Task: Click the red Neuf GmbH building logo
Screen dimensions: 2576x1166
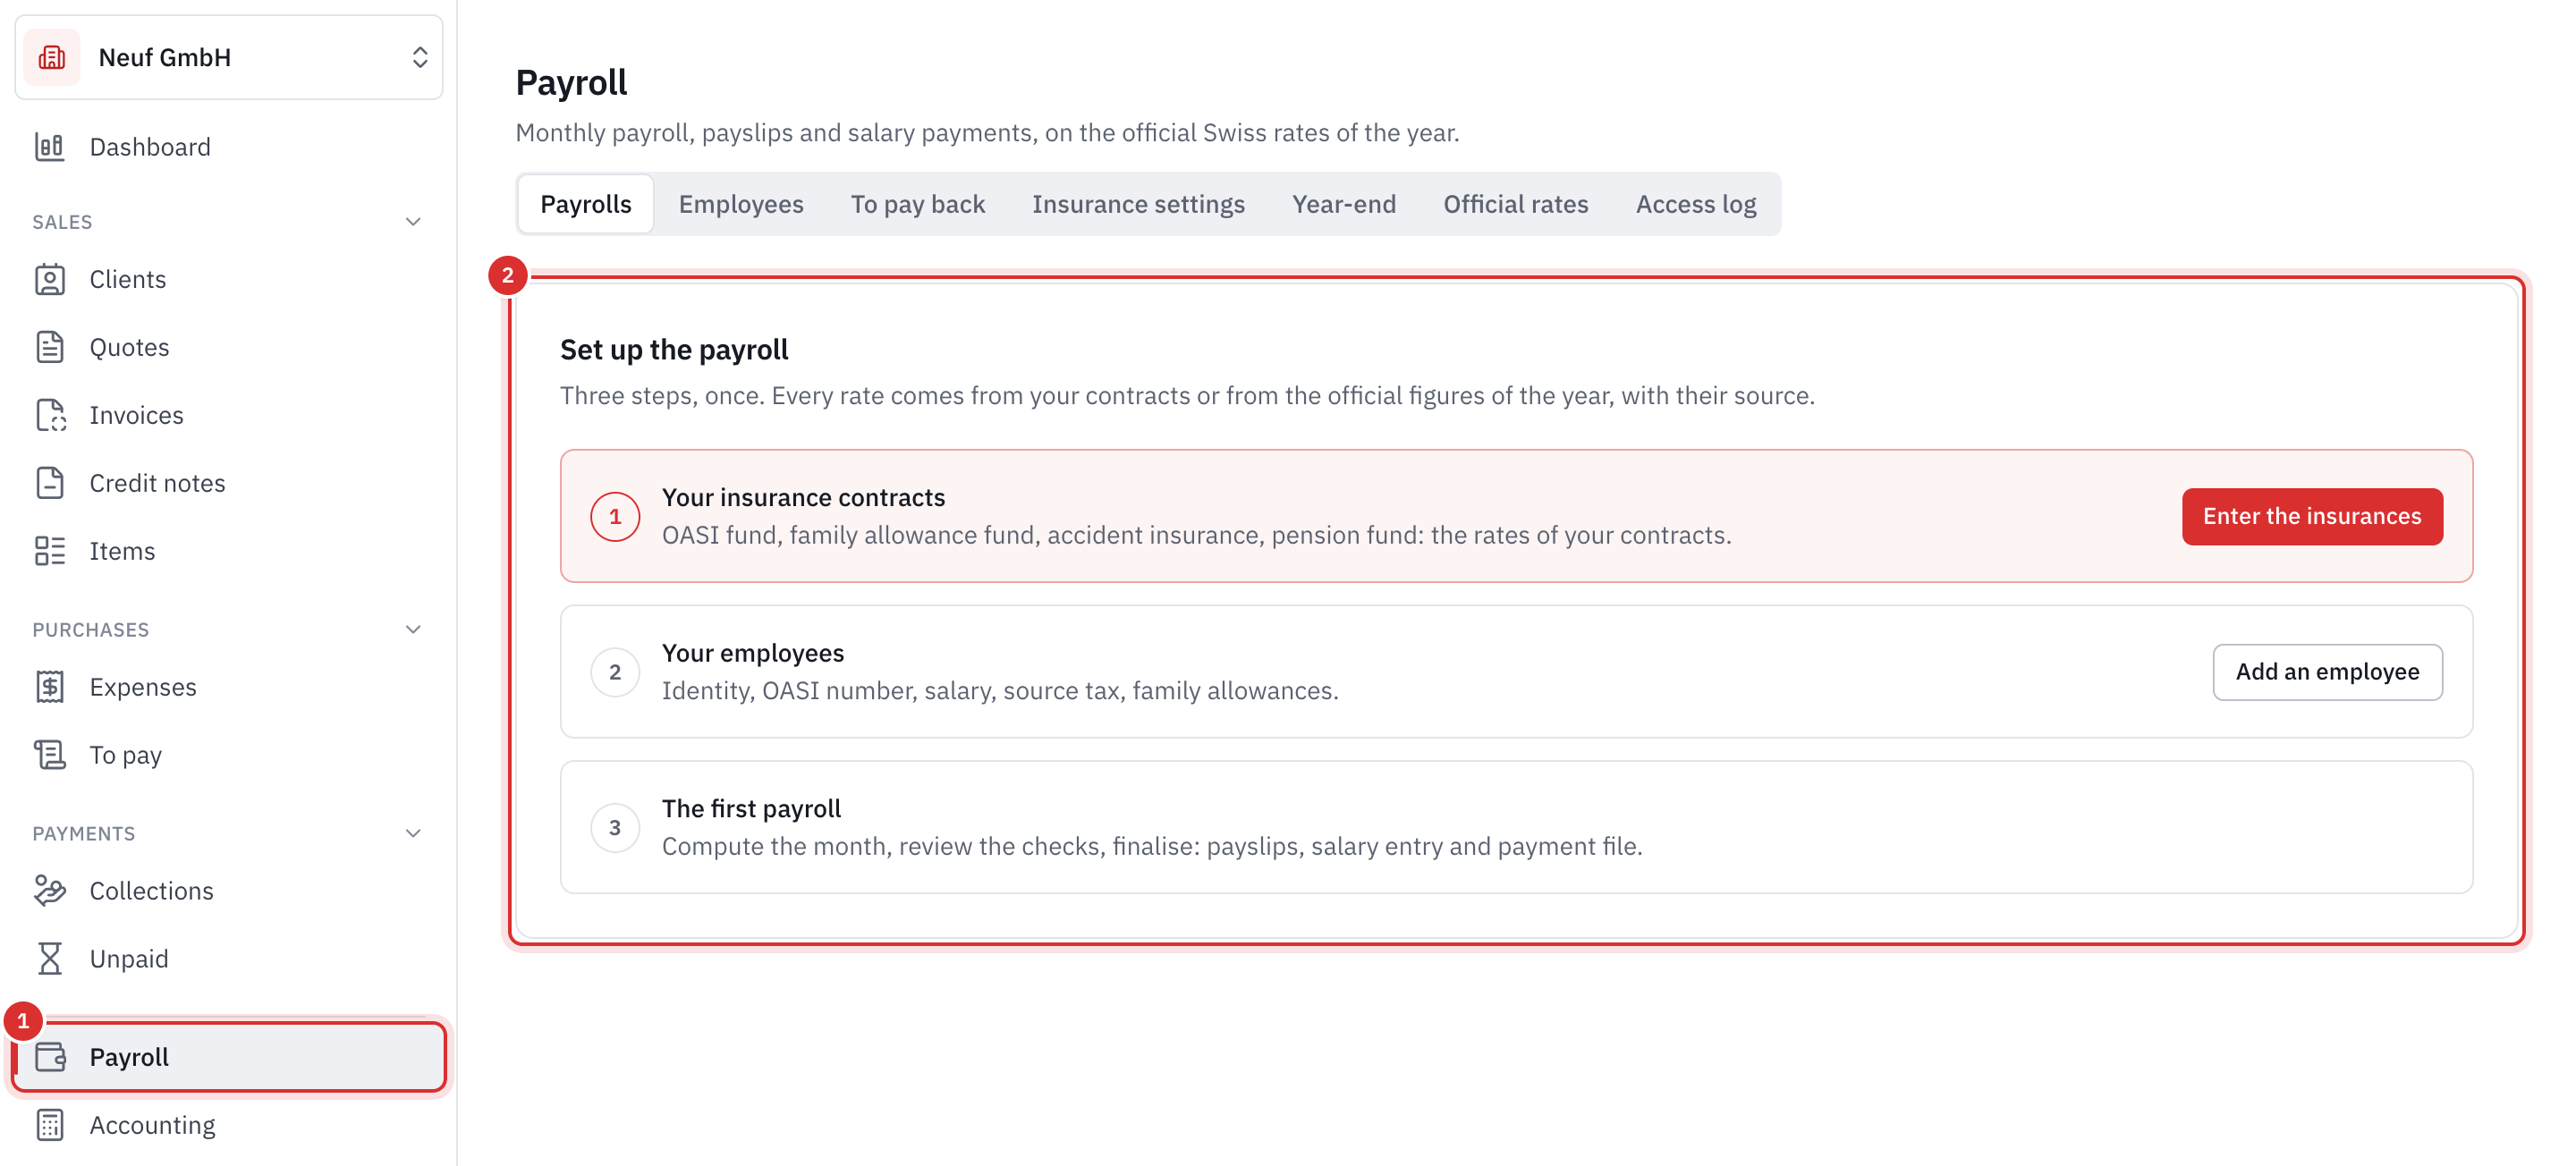Action: pos(51,57)
